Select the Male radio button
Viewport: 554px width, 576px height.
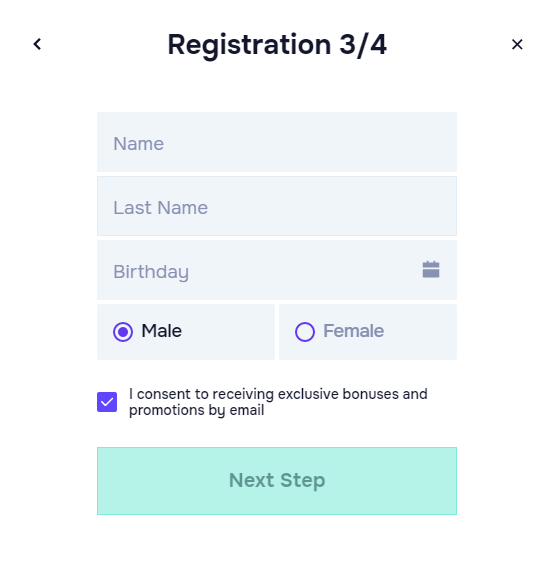[123, 332]
